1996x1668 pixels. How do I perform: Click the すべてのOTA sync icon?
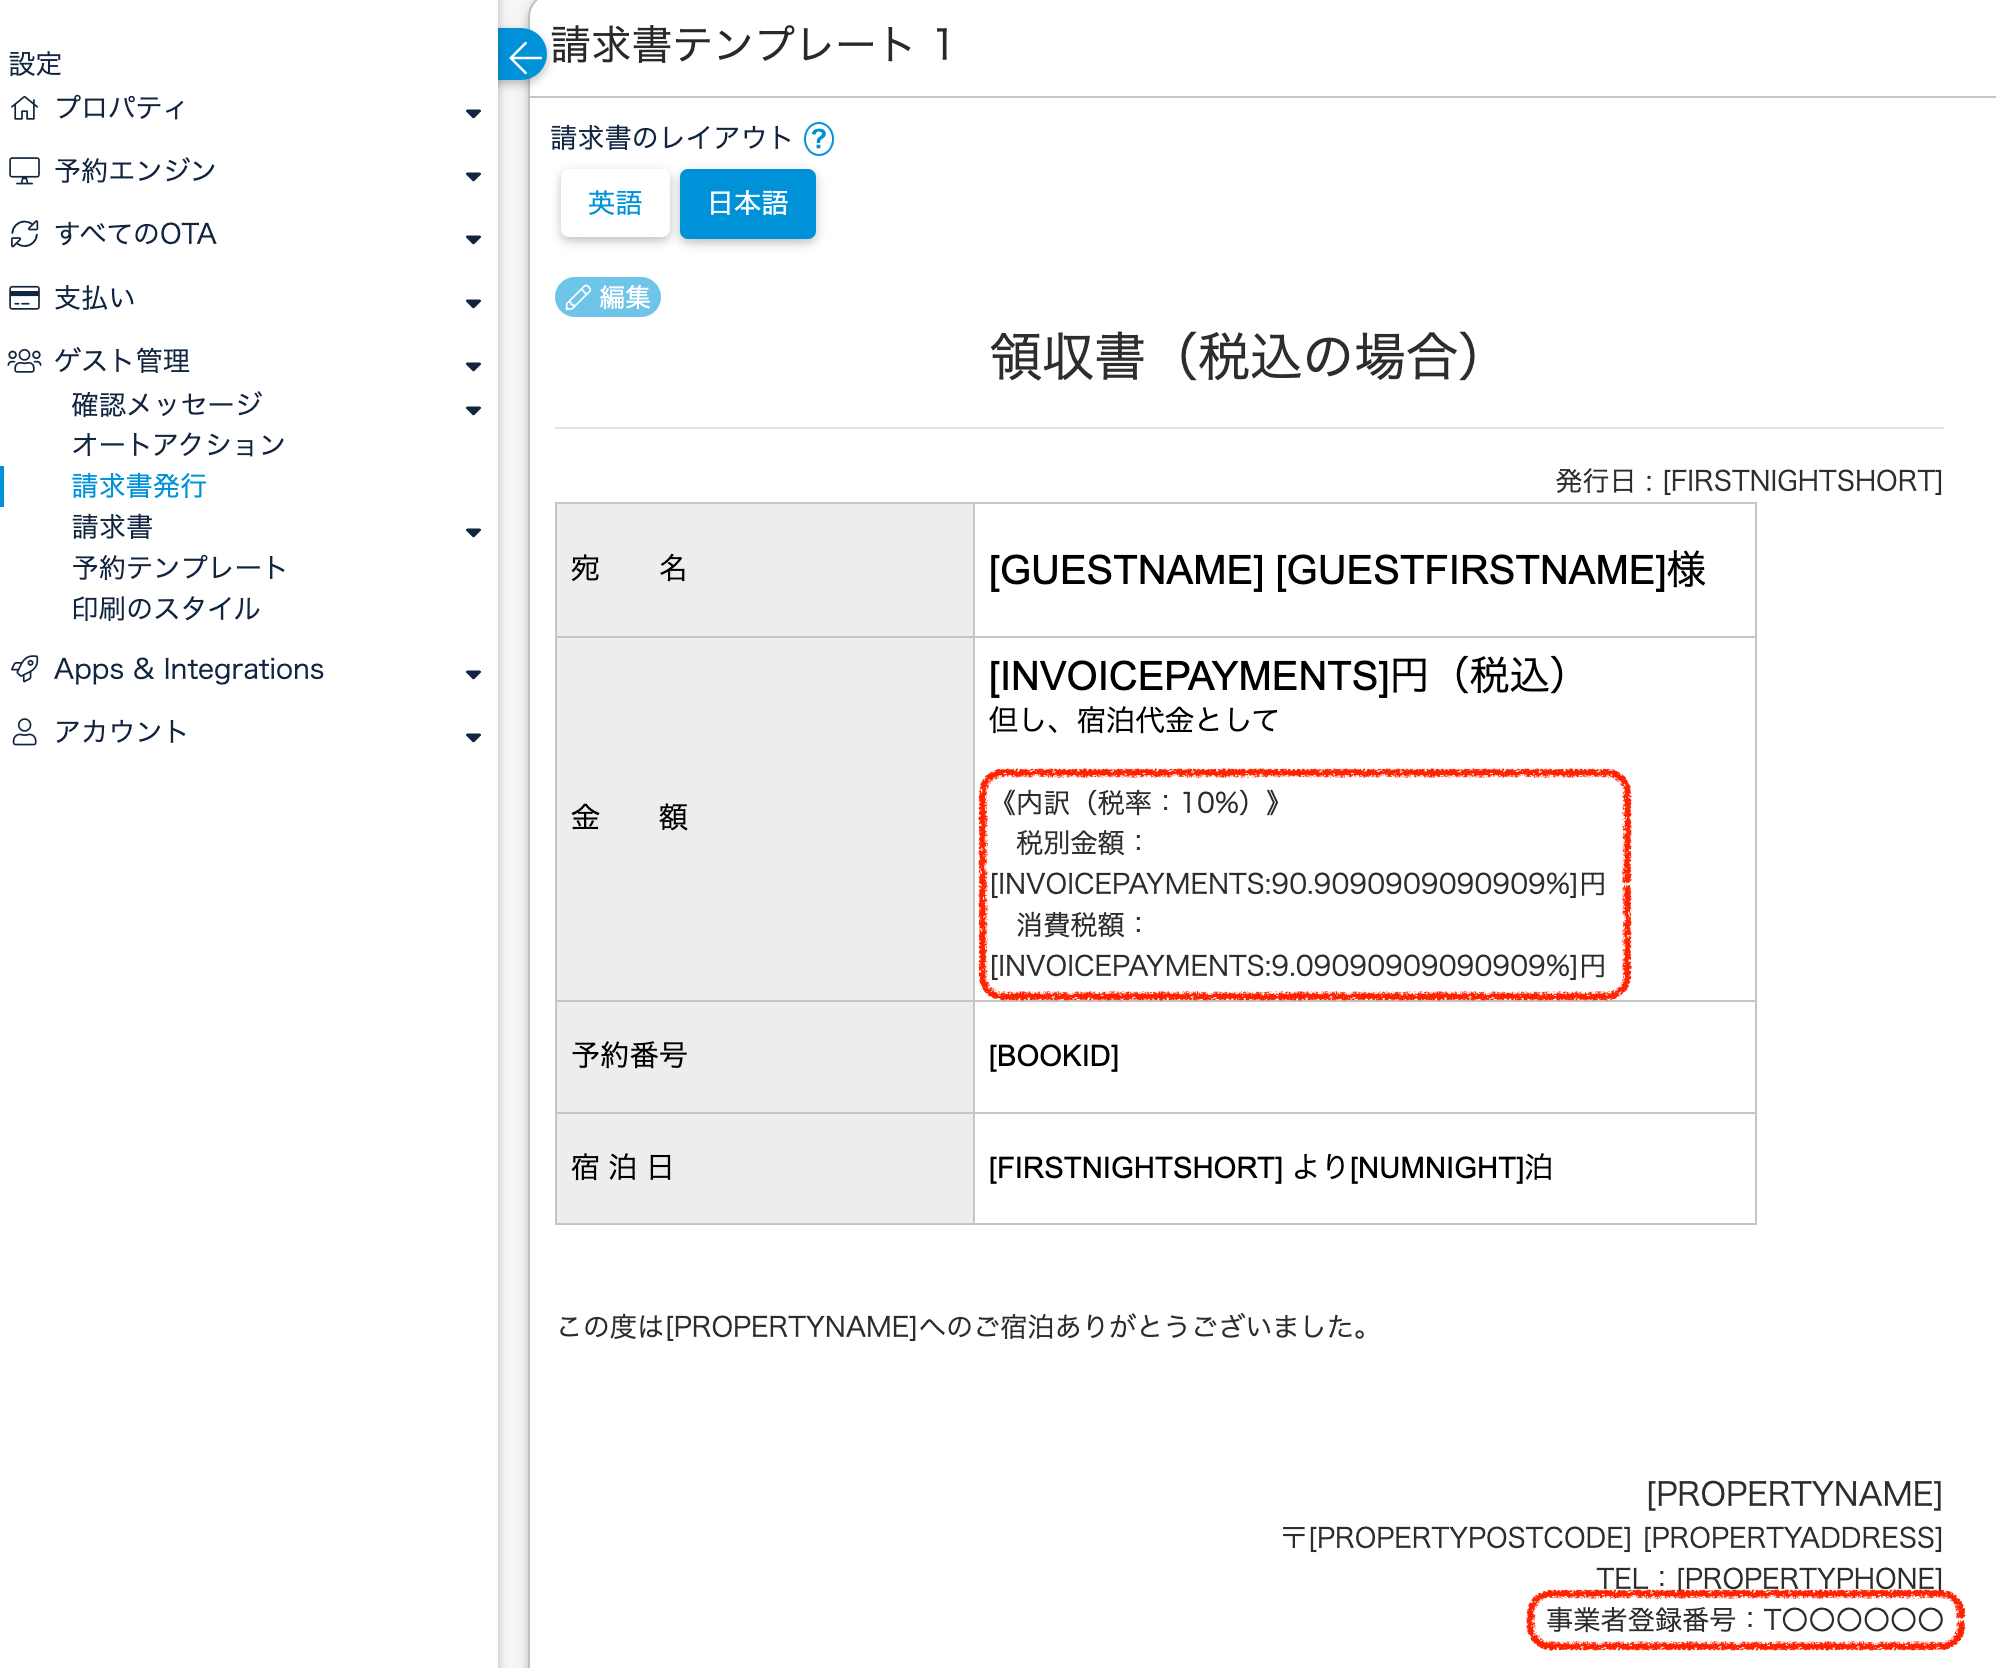point(24,234)
